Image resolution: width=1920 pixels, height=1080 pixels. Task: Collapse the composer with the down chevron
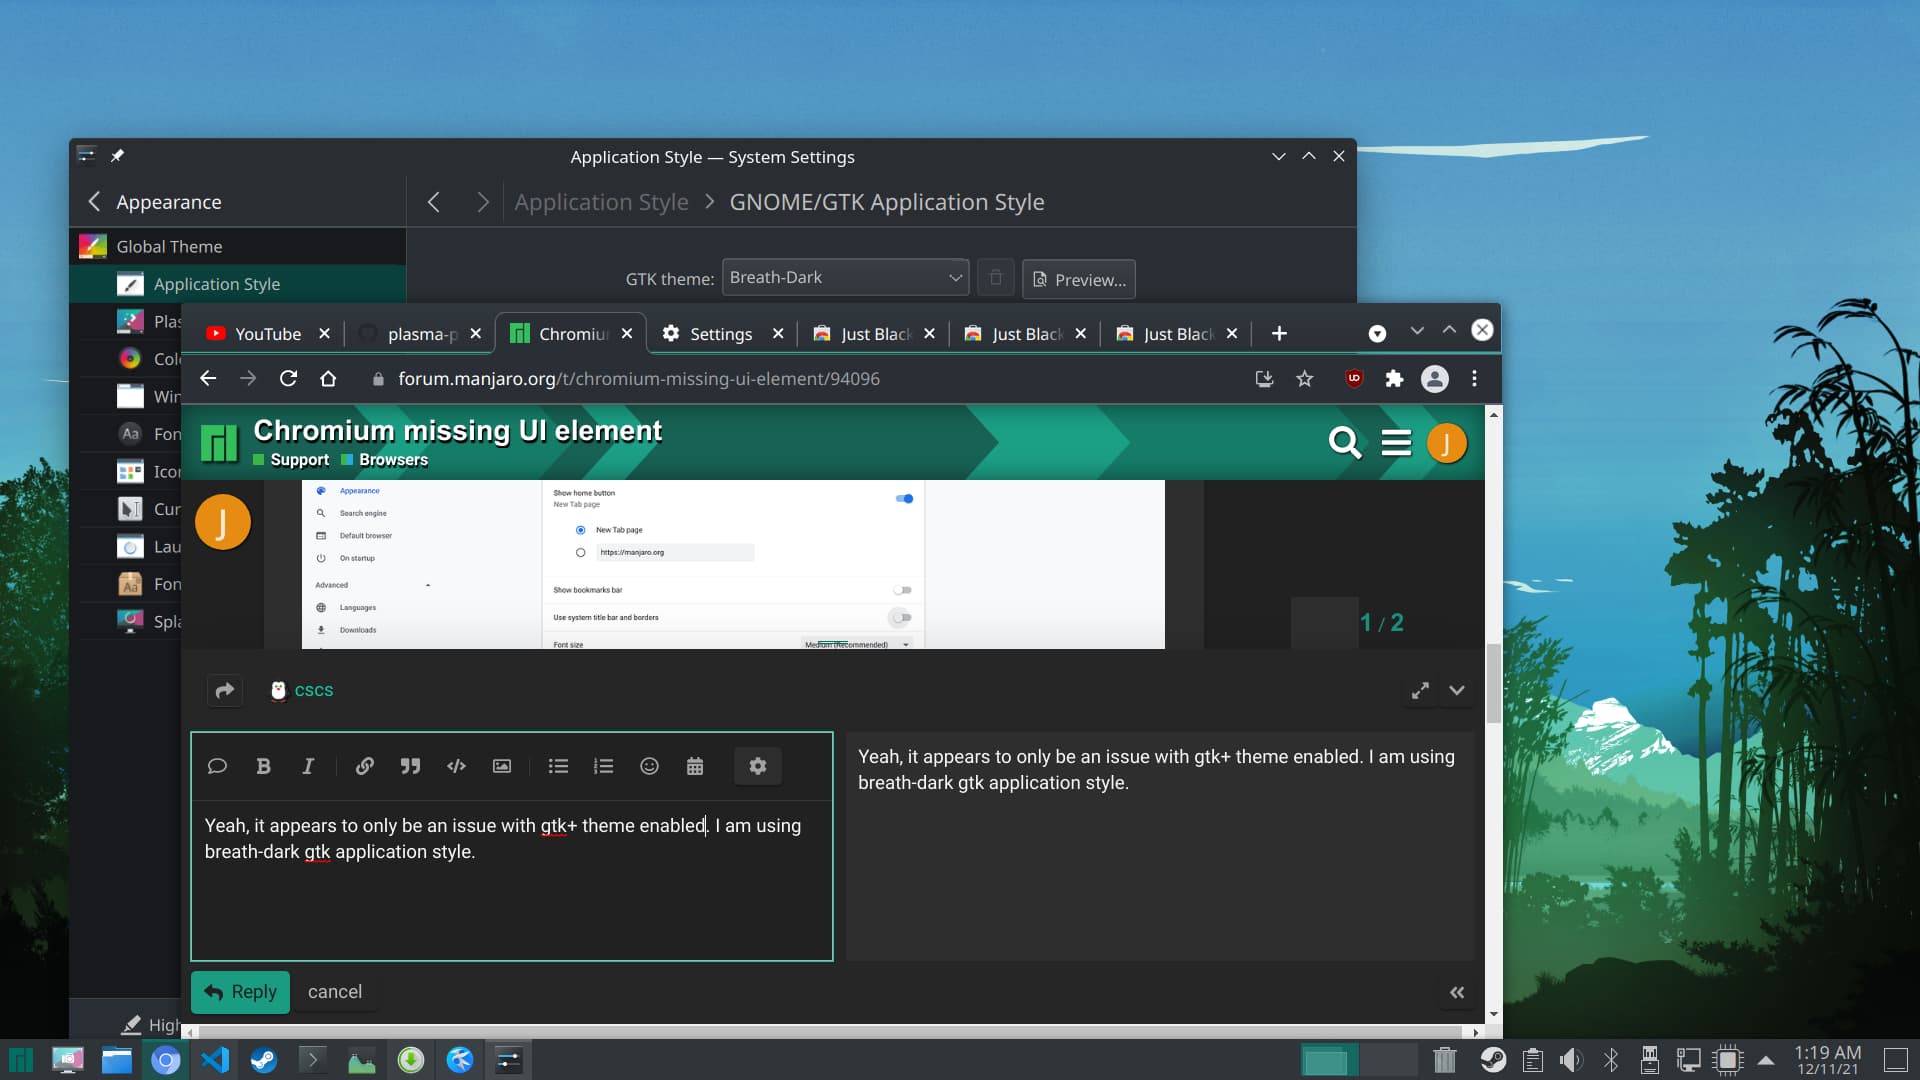click(x=1457, y=690)
